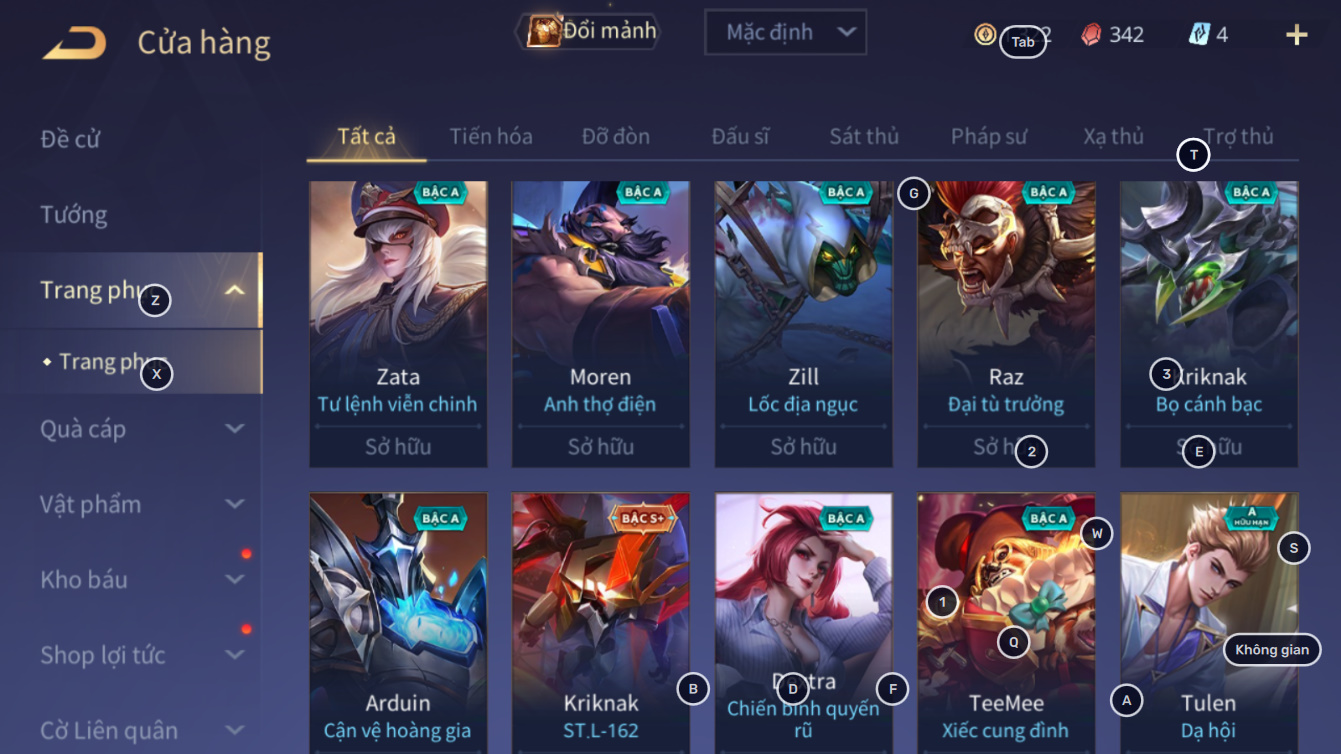Select the Moren Anh thợ điện skin card
Image resolution: width=1341 pixels, height=754 pixels.
coord(601,324)
